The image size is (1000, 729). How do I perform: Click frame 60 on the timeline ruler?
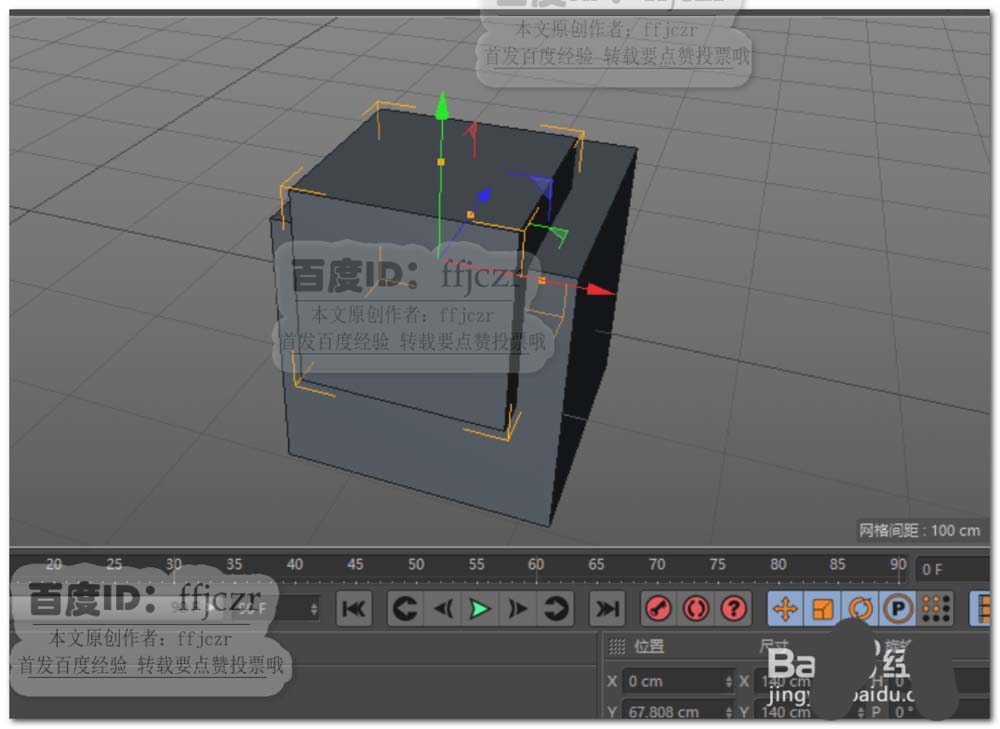[536, 565]
